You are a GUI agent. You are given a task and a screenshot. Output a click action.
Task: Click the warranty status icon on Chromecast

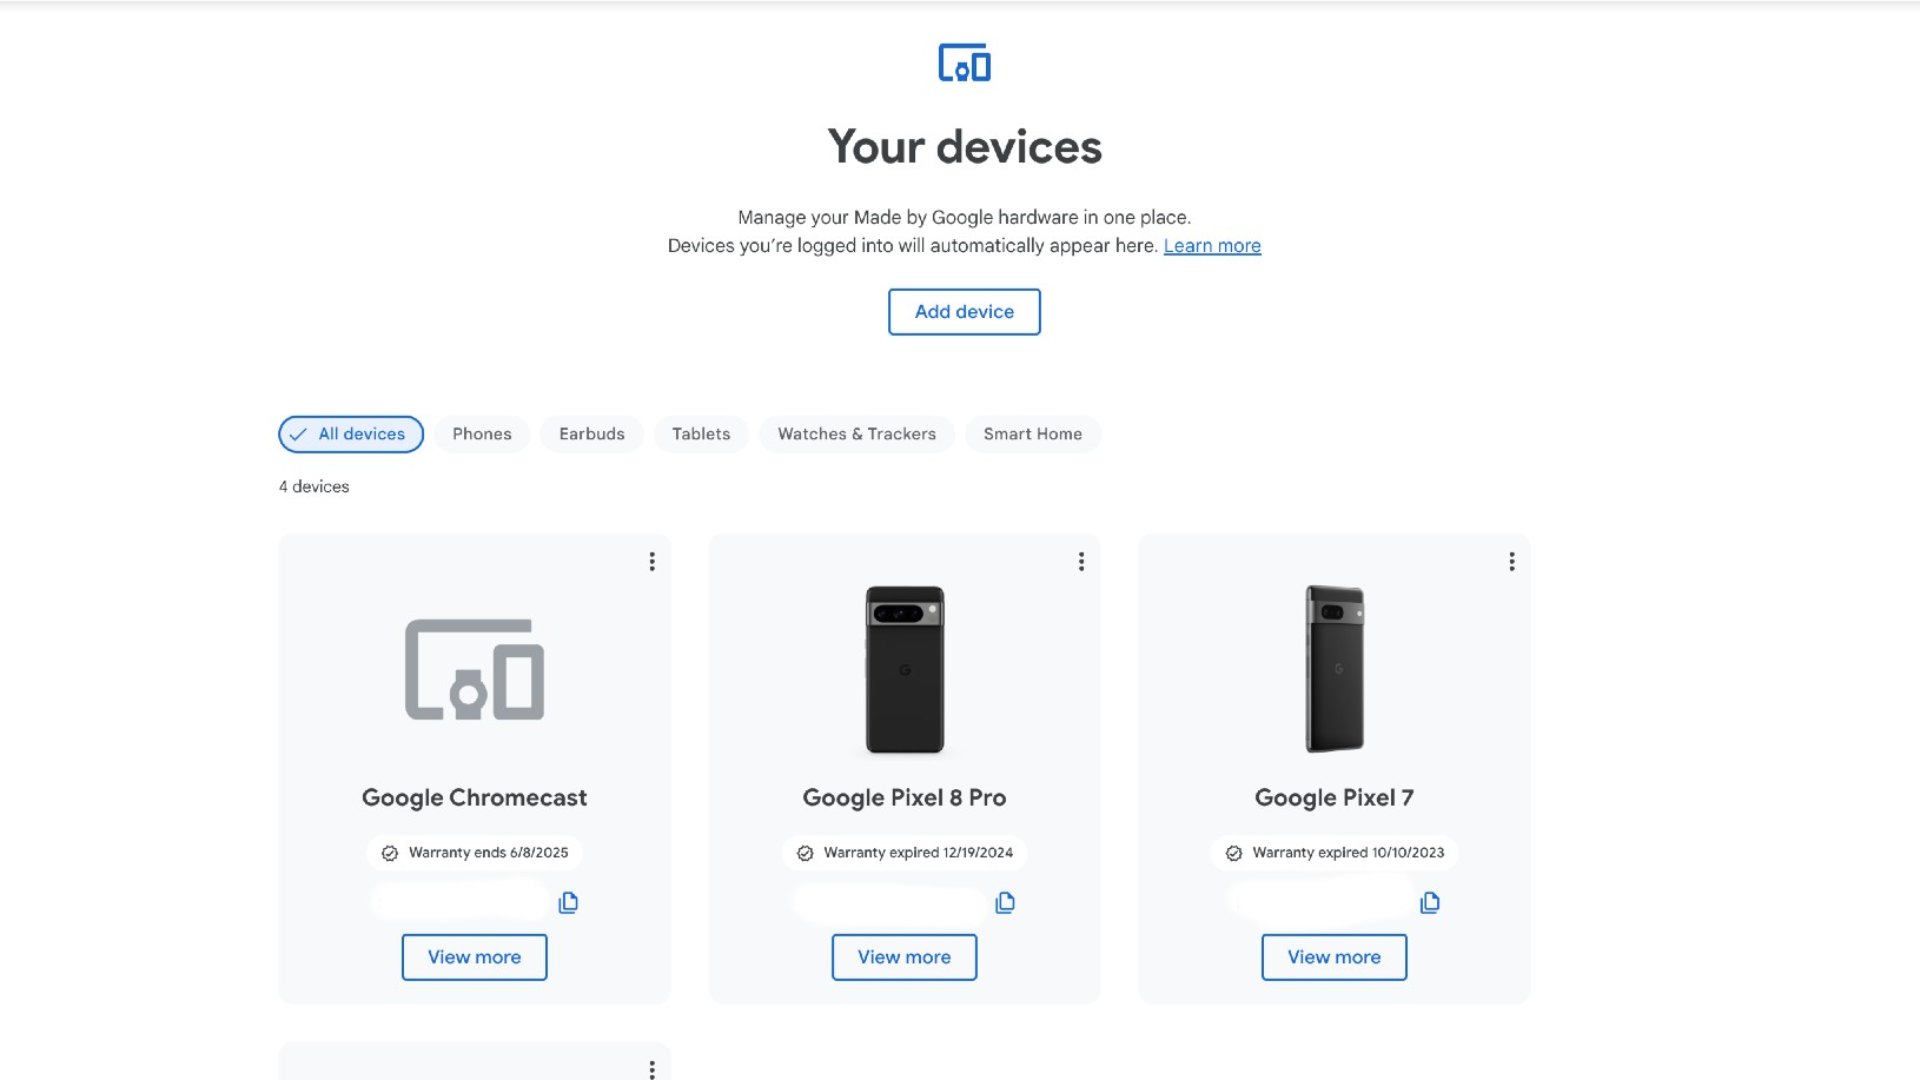389,852
